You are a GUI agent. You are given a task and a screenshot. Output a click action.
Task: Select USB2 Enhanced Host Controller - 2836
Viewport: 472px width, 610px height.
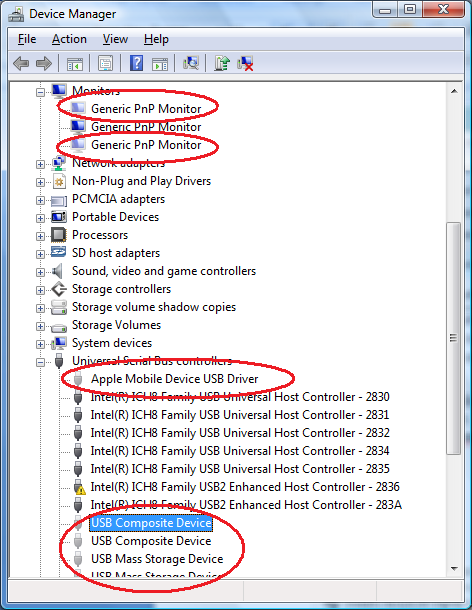click(245, 487)
